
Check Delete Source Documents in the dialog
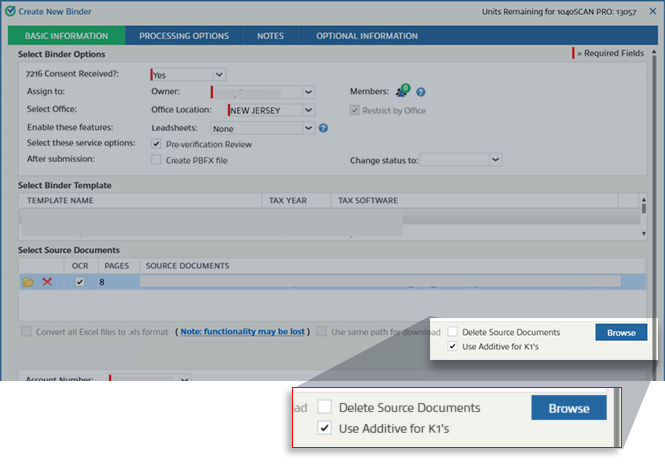click(x=453, y=332)
